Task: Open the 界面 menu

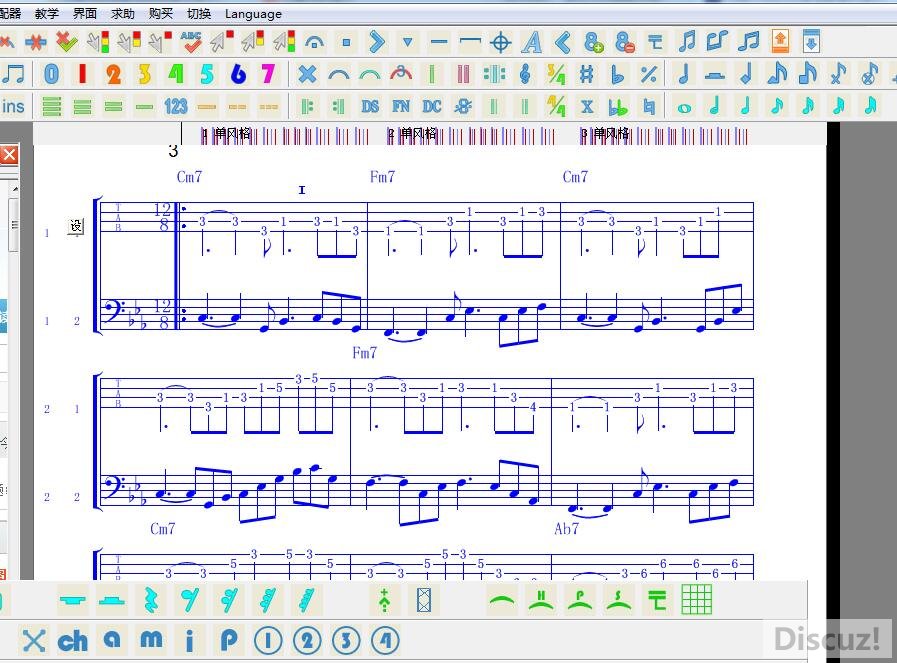Action: coord(85,13)
